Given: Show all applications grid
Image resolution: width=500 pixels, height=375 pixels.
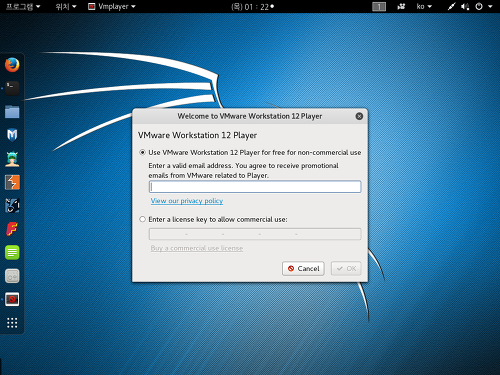Looking at the screenshot, I should pos(12,323).
